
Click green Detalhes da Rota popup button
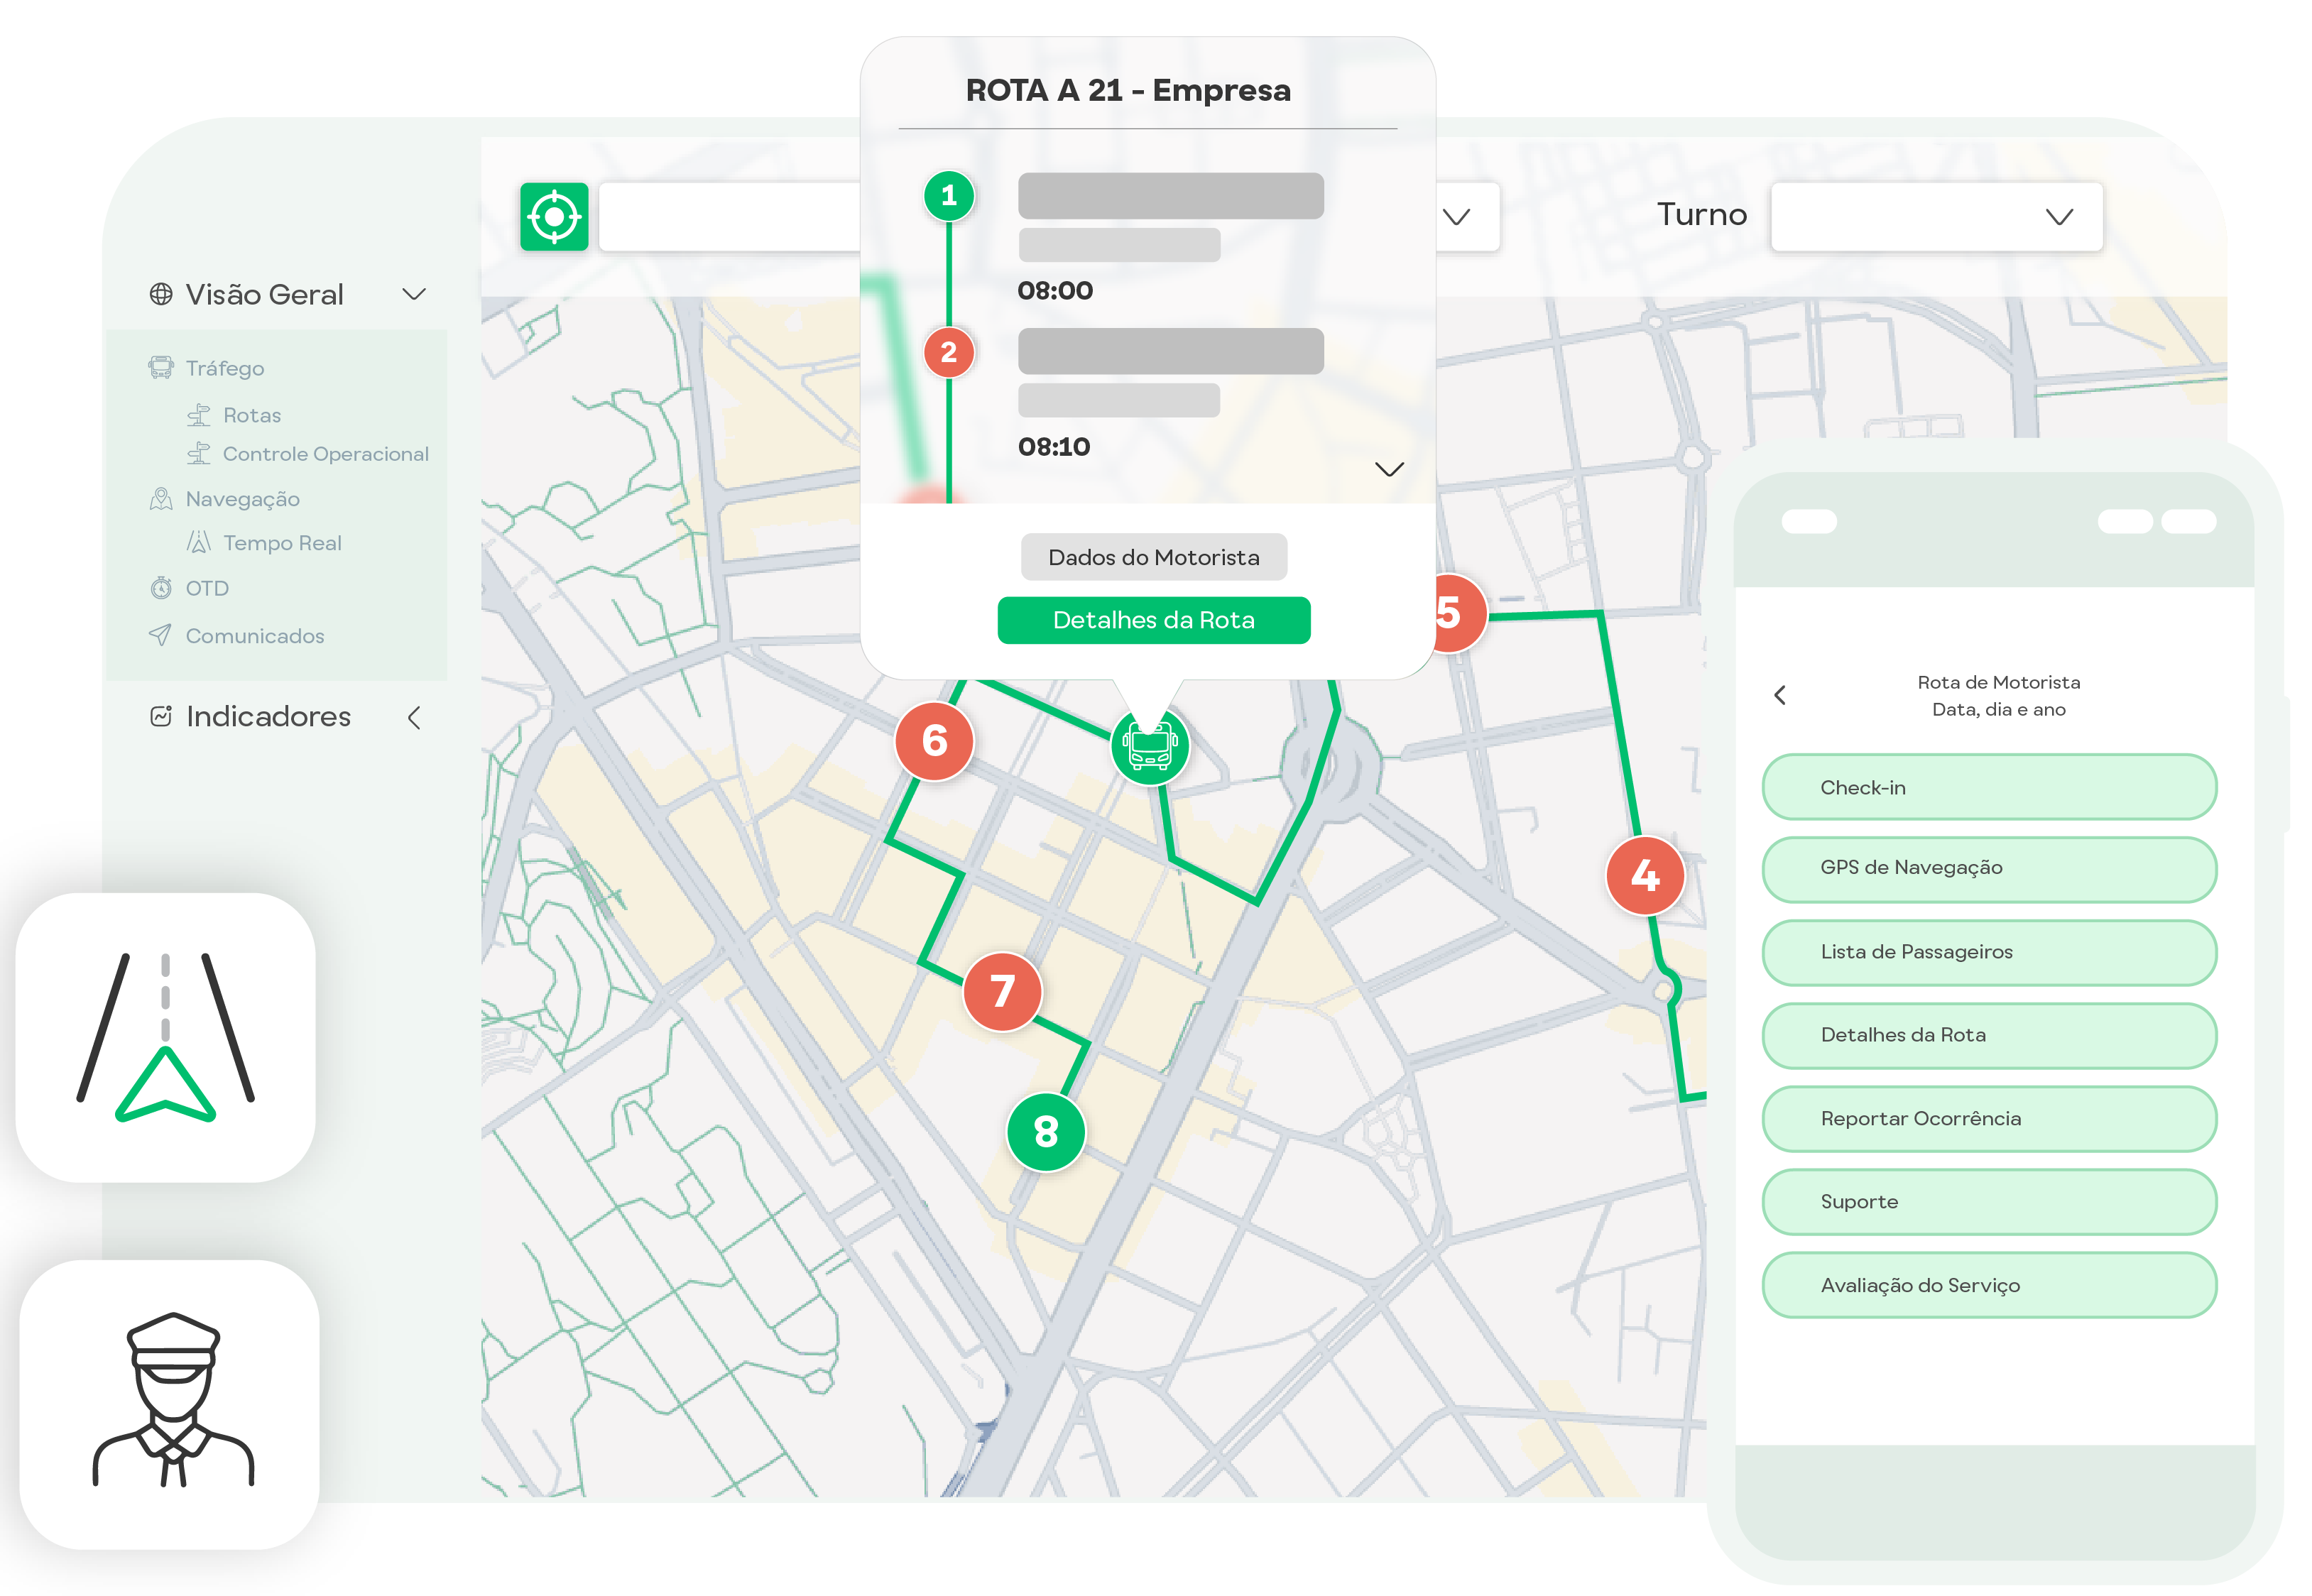click(1154, 620)
